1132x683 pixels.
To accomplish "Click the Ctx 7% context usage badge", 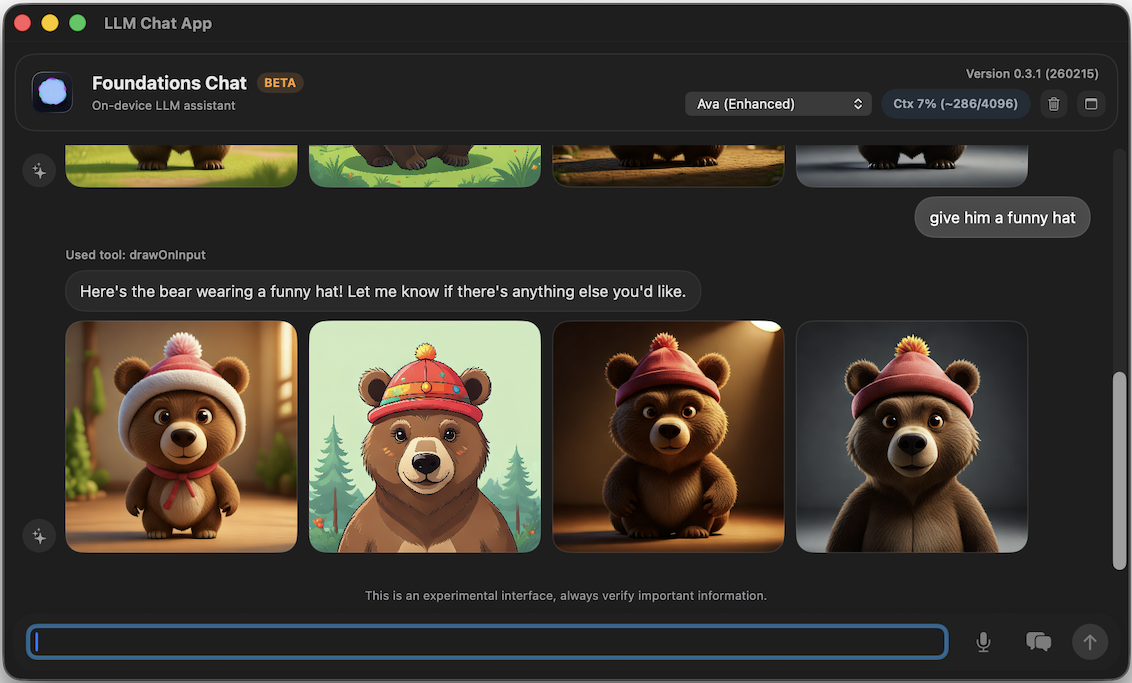I will tap(955, 103).
